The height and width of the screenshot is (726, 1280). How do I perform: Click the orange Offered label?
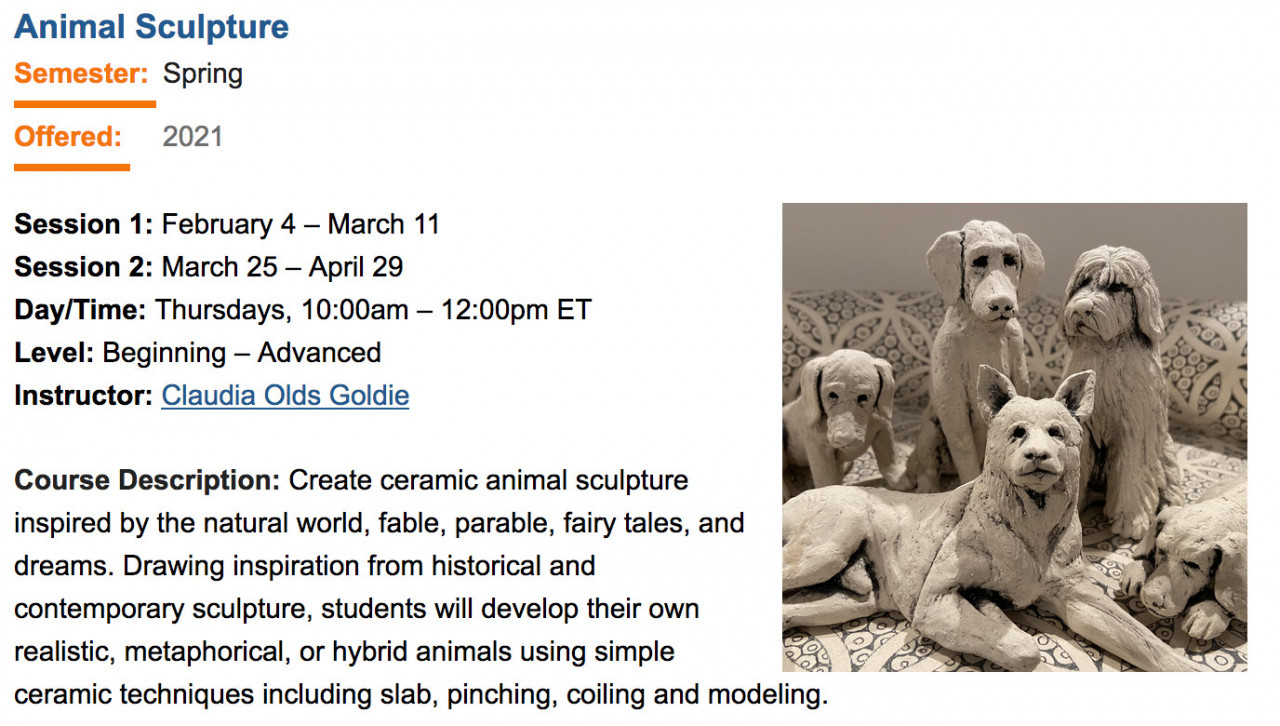(x=68, y=137)
